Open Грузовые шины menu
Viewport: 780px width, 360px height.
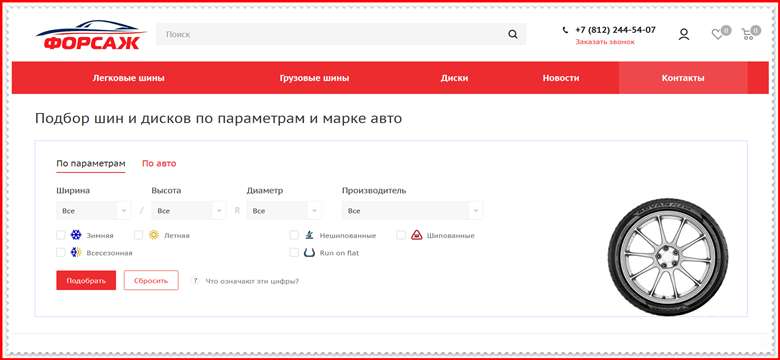[x=314, y=78]
